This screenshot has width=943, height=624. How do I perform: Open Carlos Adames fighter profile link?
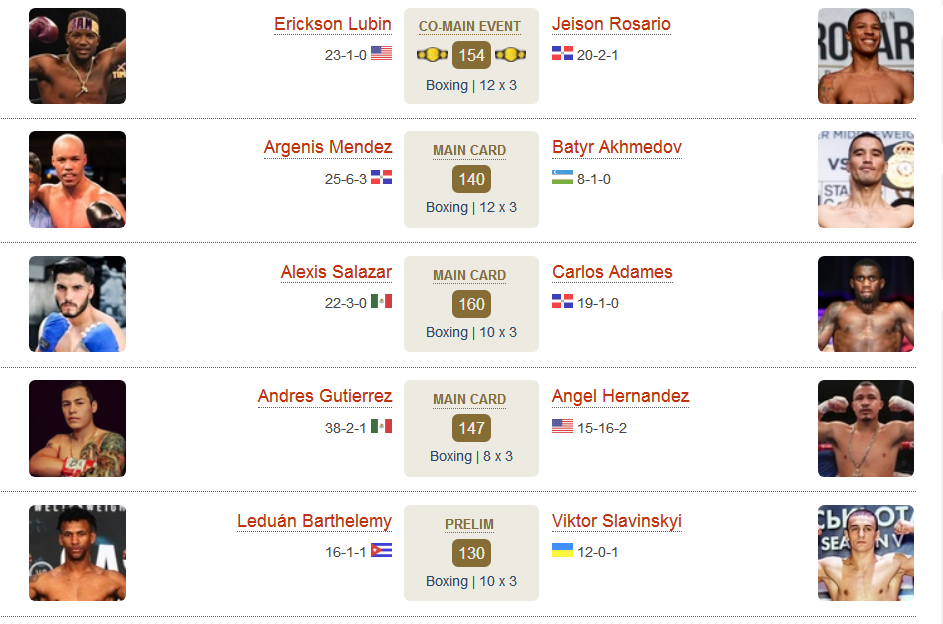coord(612,272)
